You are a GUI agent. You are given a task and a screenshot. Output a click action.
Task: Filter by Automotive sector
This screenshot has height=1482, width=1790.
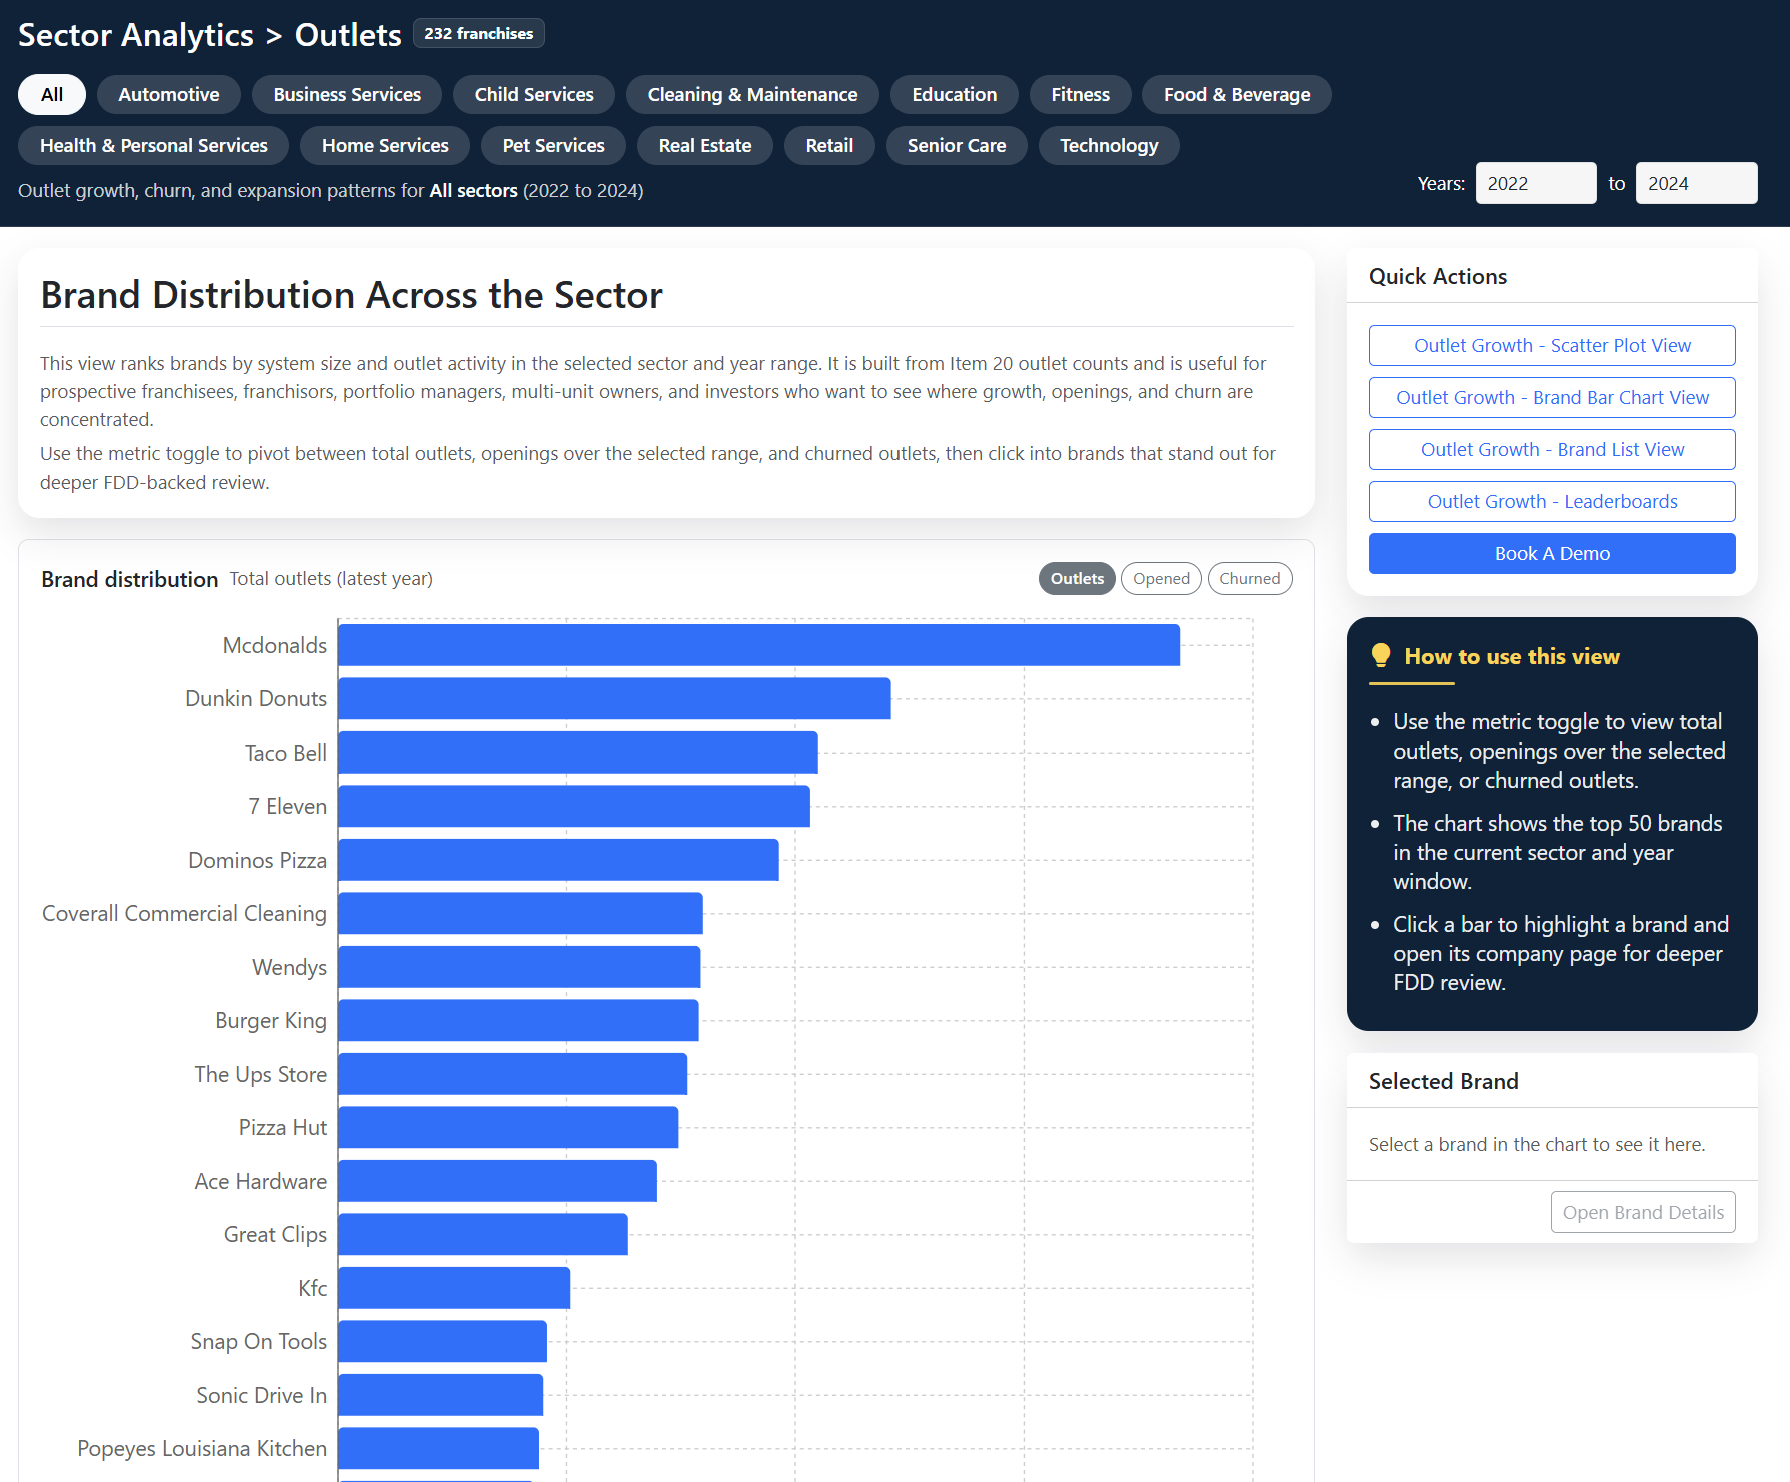pos(169,95)
